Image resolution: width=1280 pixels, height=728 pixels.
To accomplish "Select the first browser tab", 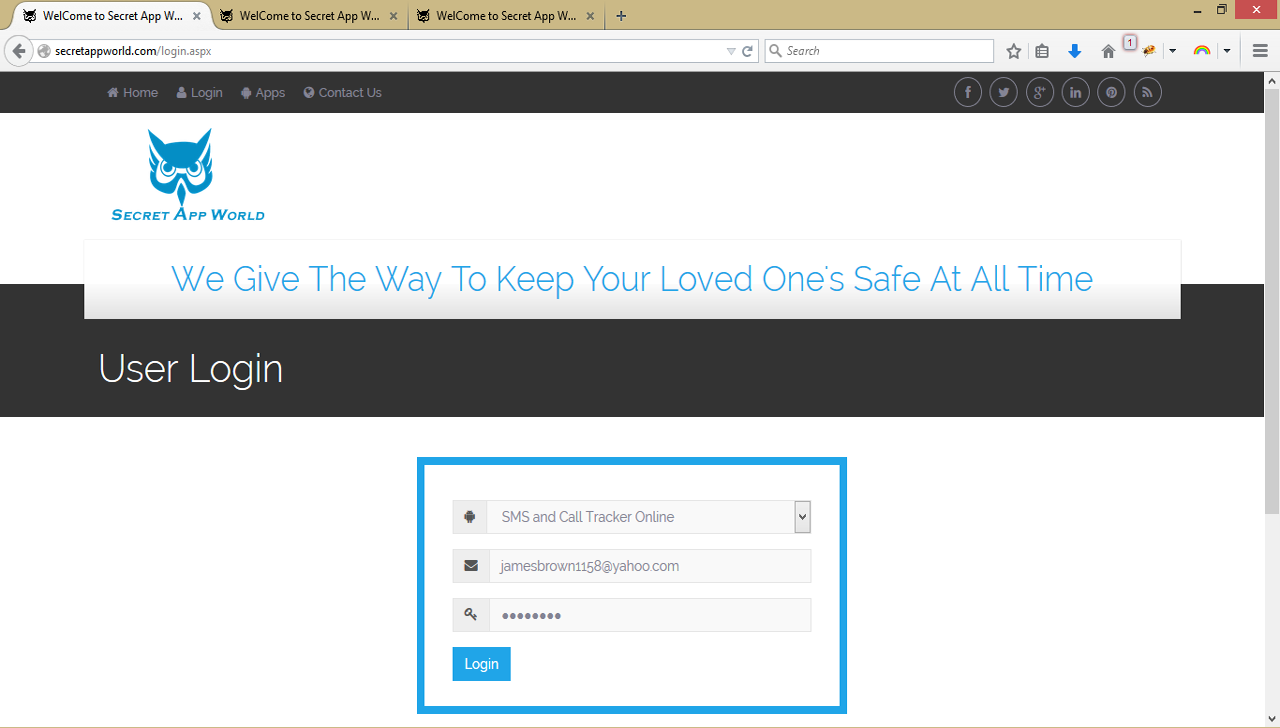I will tap(112, 16).
